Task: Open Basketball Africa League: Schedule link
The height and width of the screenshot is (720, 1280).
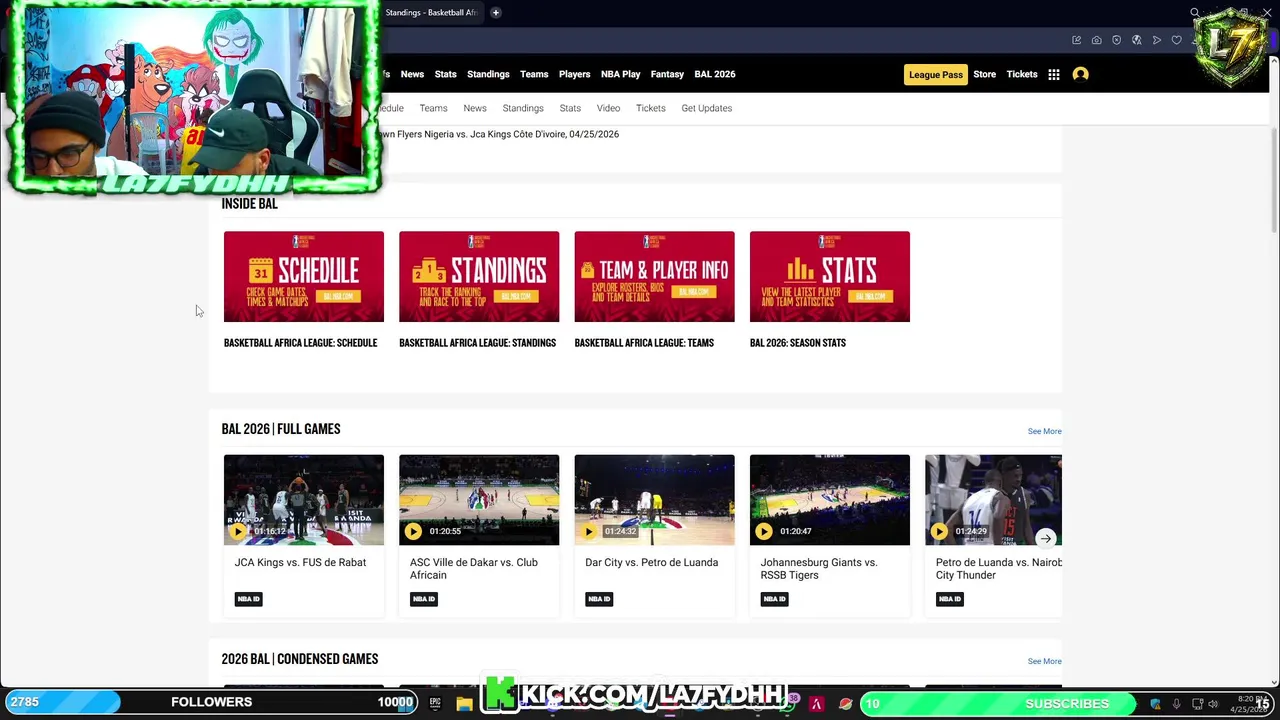Action: [x=300, y=343]
